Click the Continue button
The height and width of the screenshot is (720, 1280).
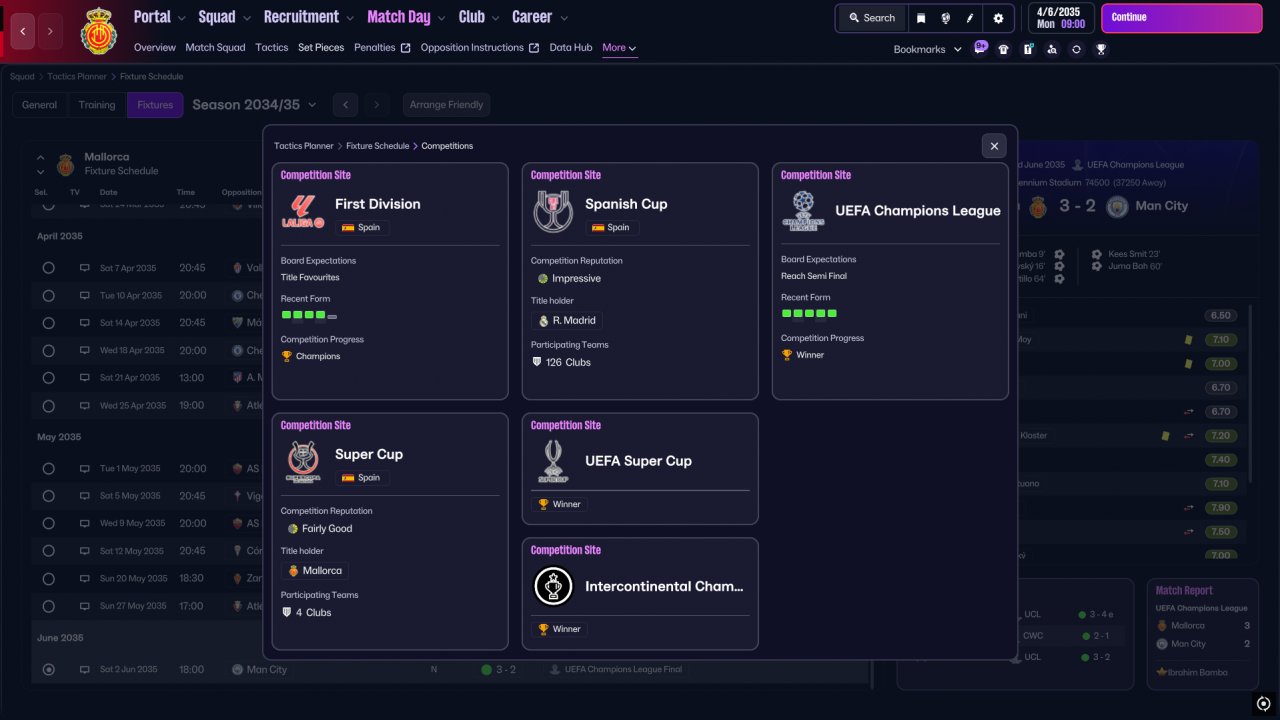pos(1182,18)
